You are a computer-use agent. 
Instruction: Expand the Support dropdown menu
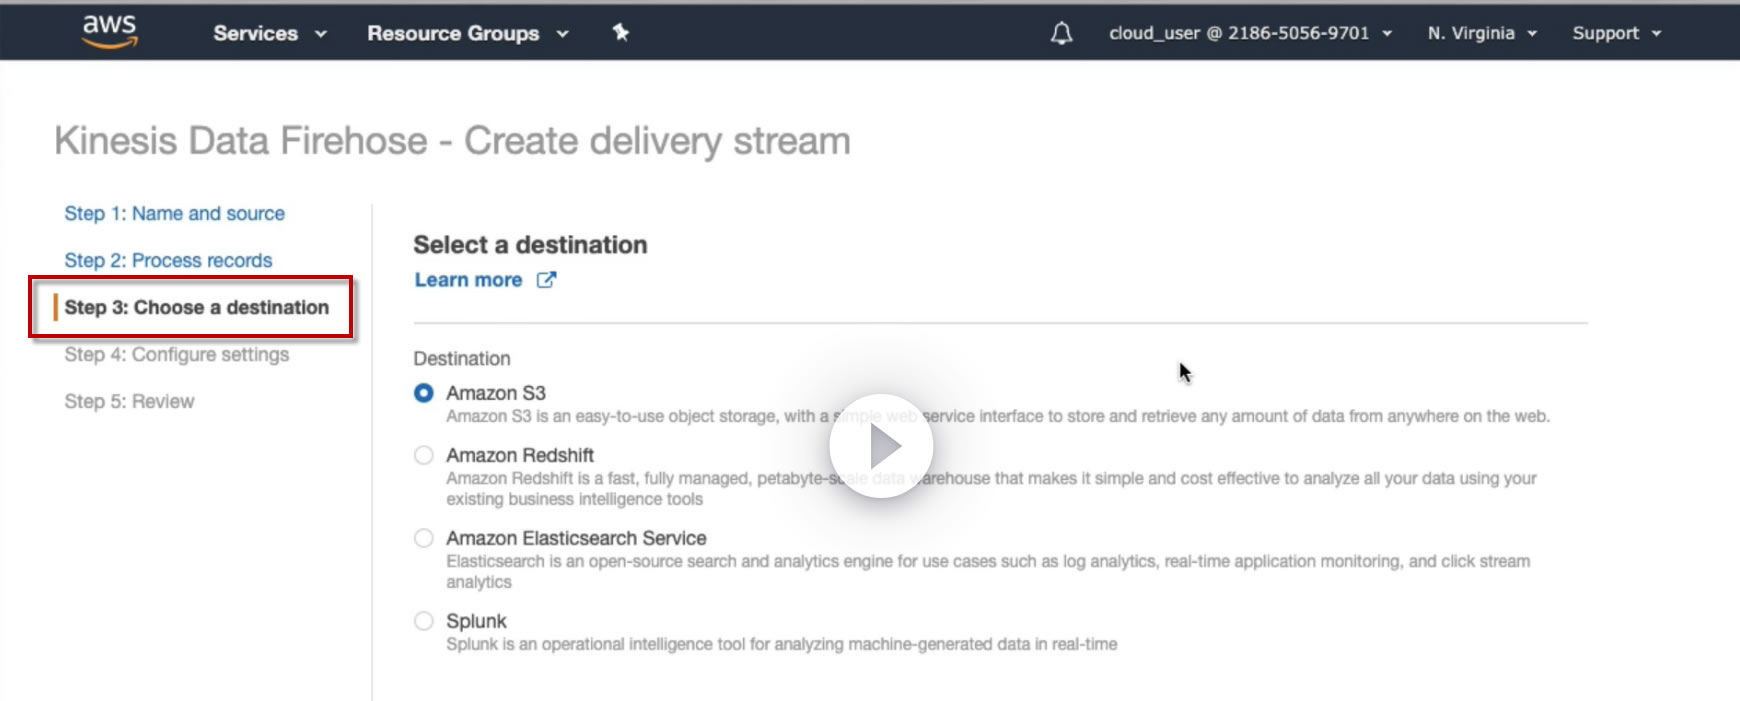coord(1617,33)
